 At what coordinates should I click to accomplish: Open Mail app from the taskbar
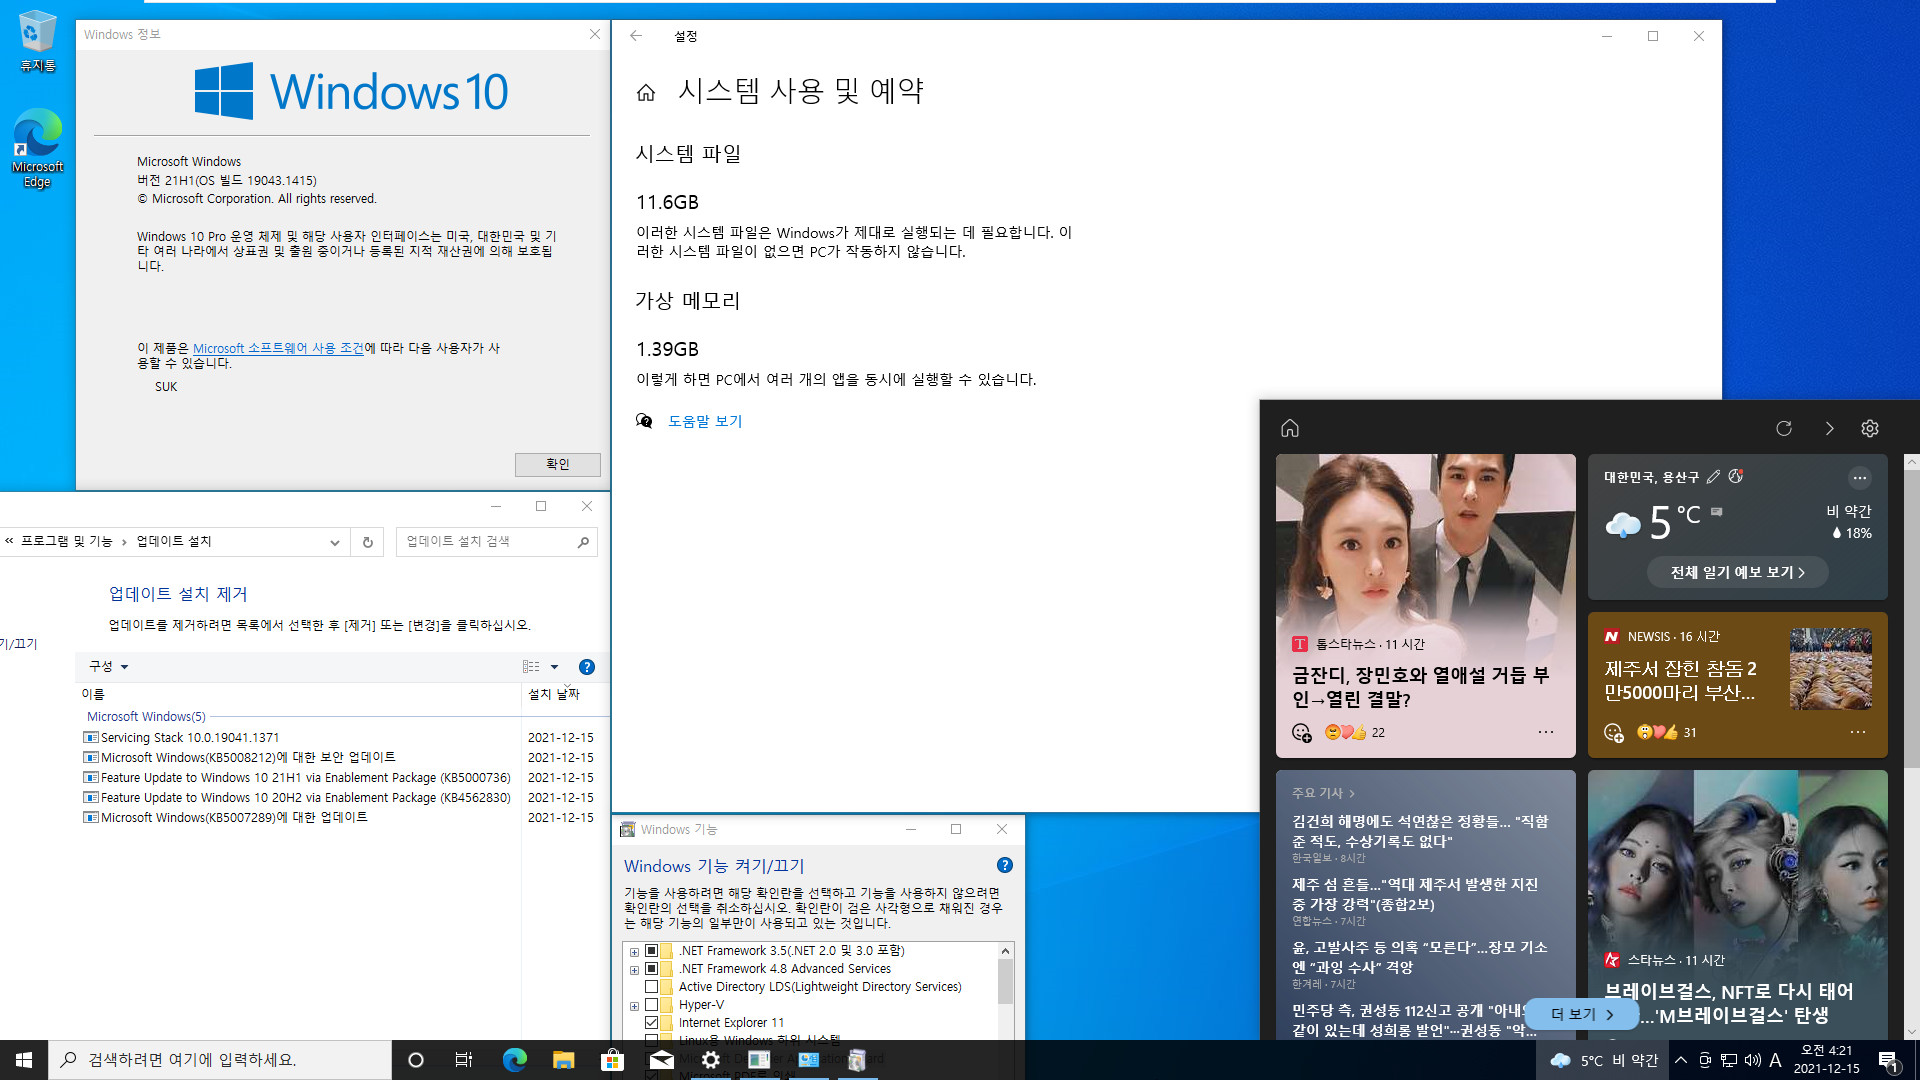[661, 1060]
